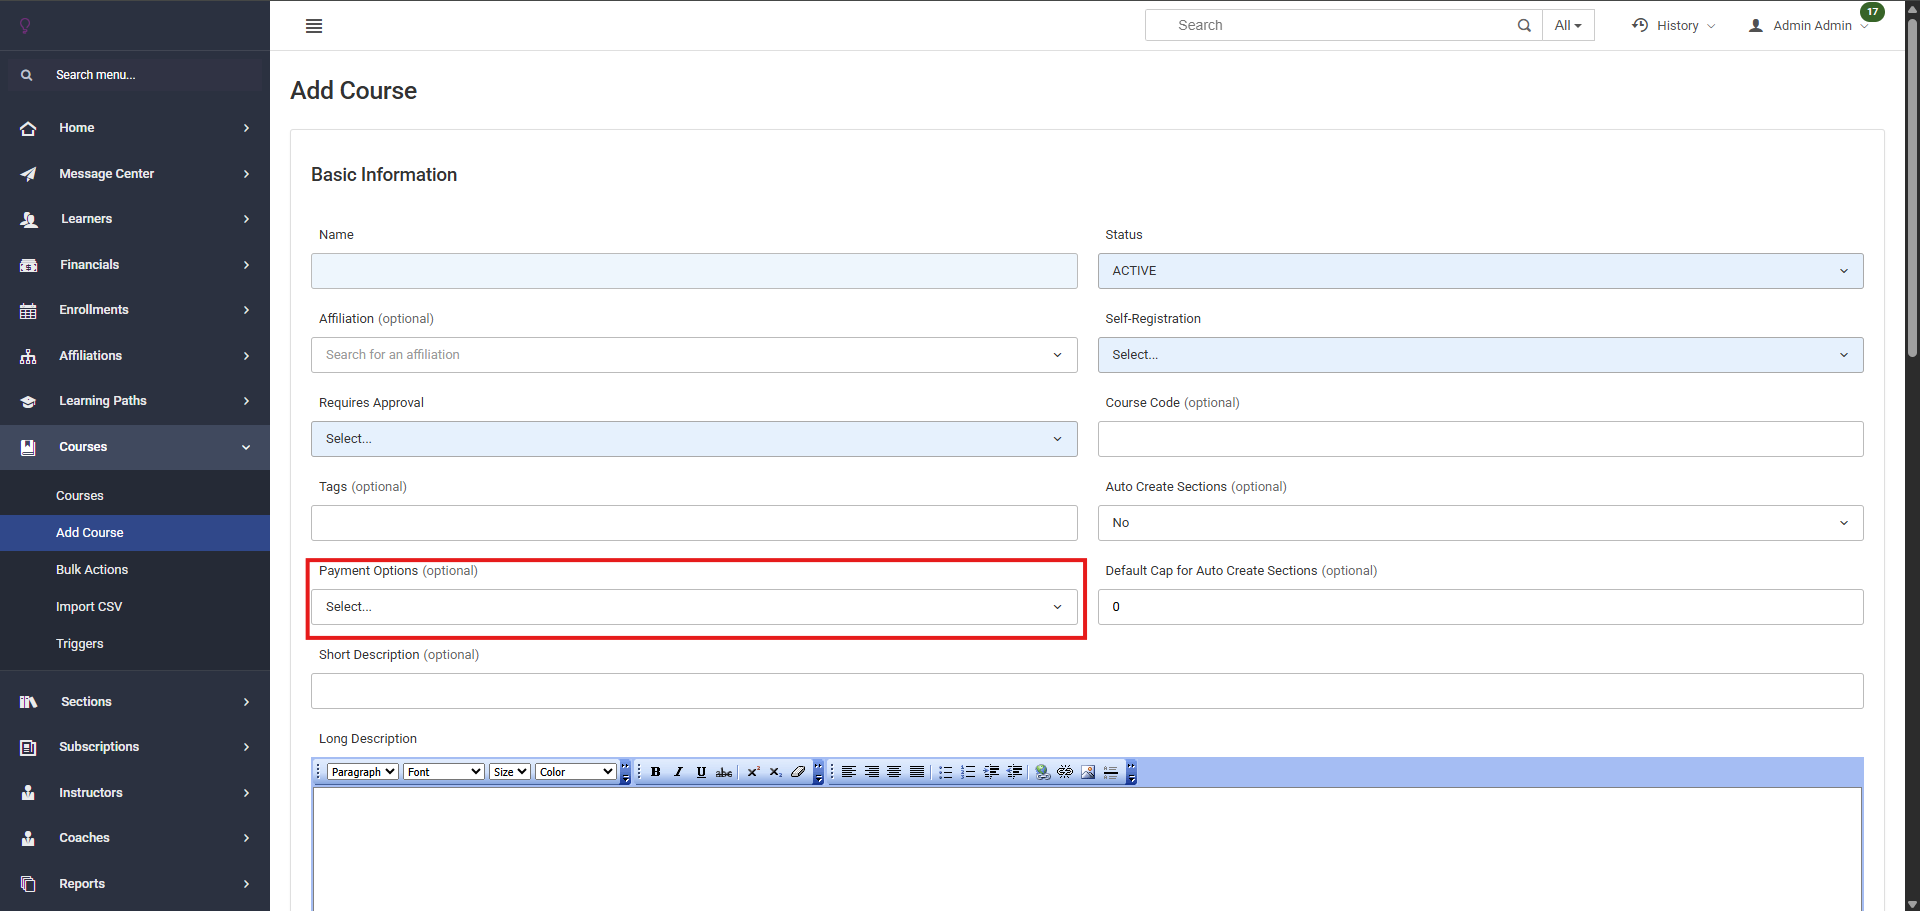Expand the Sections sidebar menu
This screenshot has width=1920, height=911.
click(x=135, y=702)
